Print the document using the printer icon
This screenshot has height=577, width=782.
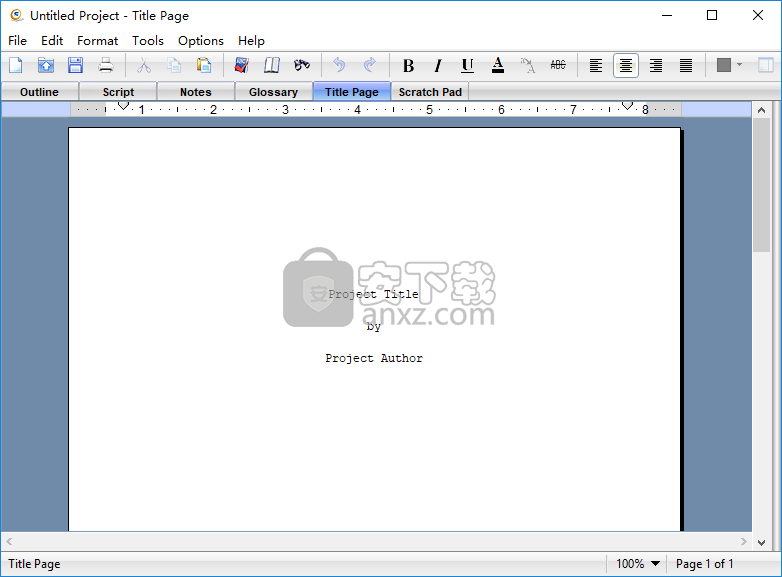tap(105, 65)
